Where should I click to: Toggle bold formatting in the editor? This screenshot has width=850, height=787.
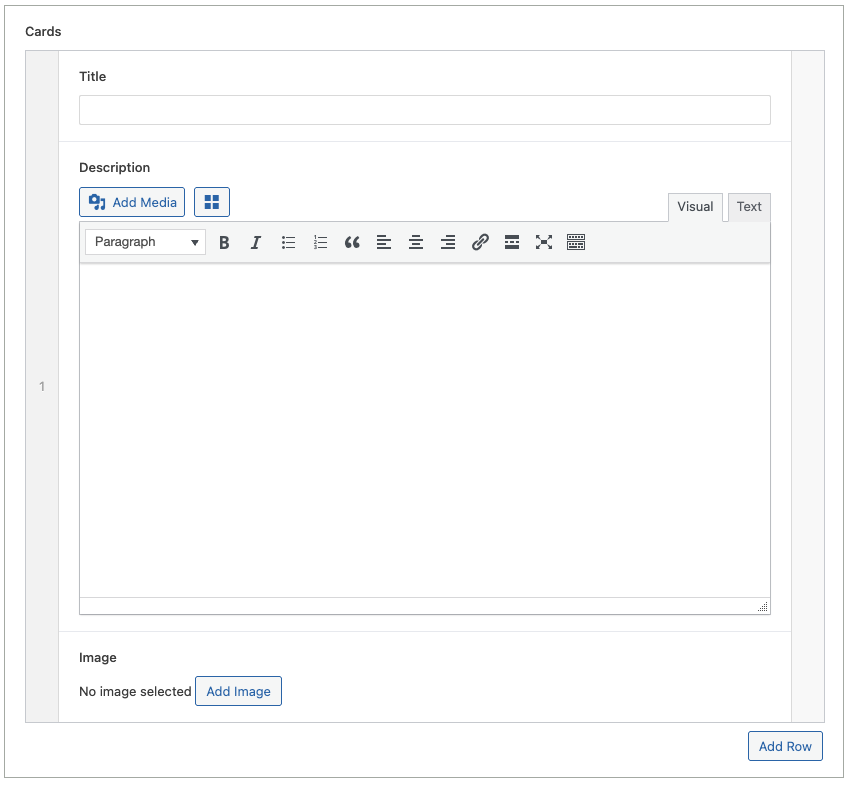(224, 242)
